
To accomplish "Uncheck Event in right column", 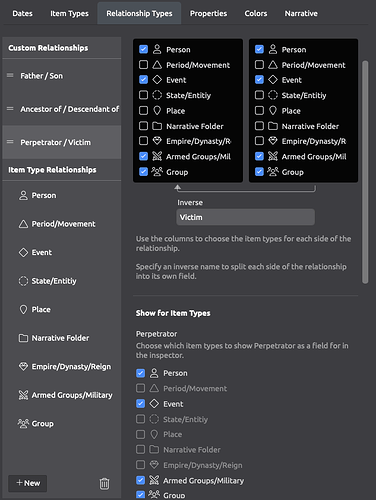I will click(259, 80).
